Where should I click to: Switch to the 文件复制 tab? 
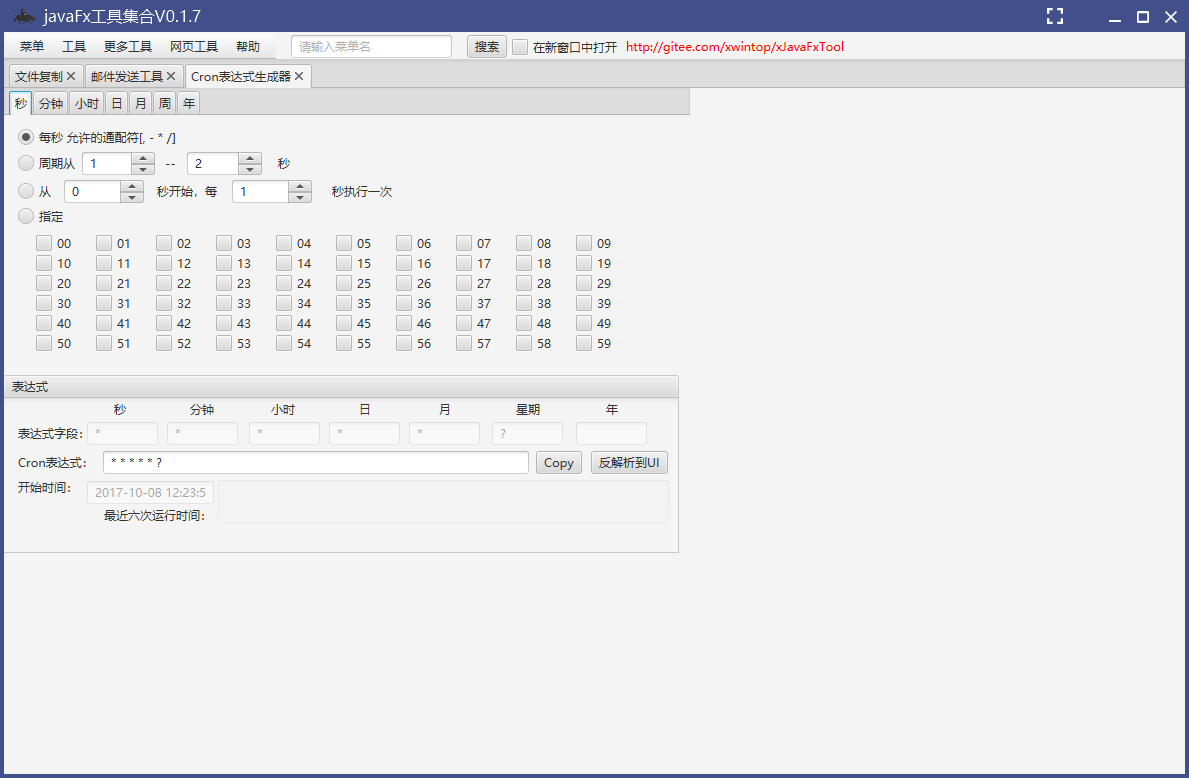(39, 76)
